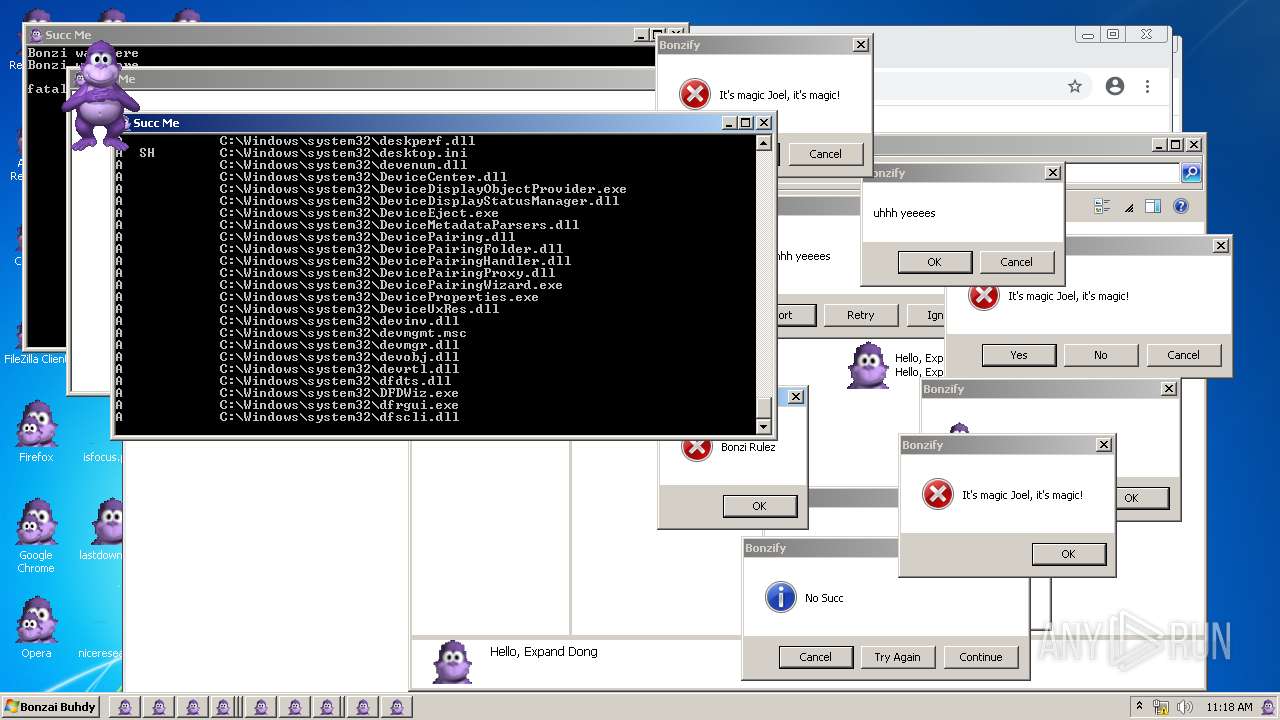
Task: Open the Opera desktop icon
Action: click(36, 628)
